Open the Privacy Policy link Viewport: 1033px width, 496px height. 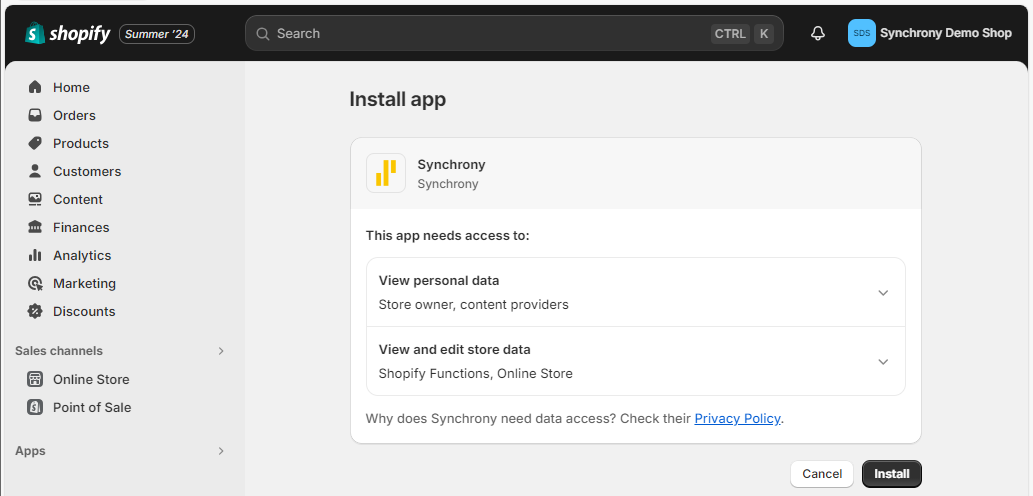(737, 418)
